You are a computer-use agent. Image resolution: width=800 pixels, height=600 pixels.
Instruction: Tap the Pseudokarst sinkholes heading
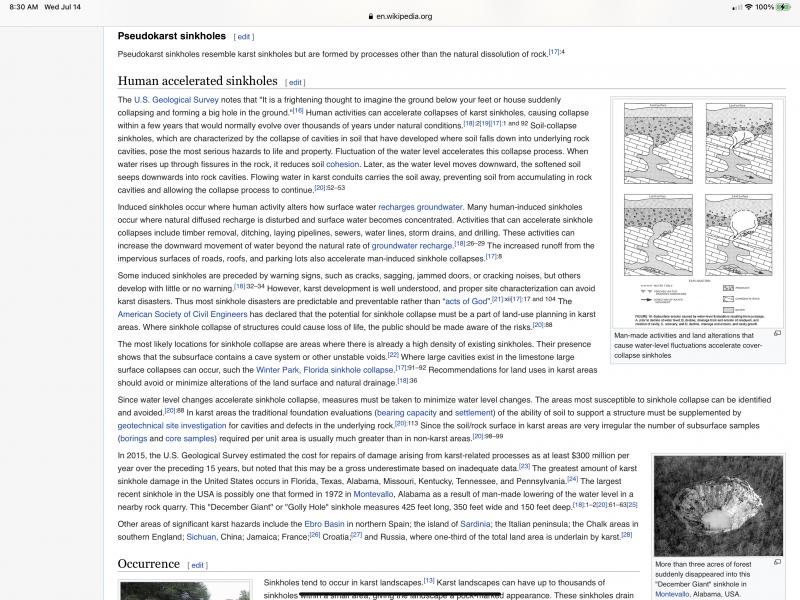(x=171, y=36)
